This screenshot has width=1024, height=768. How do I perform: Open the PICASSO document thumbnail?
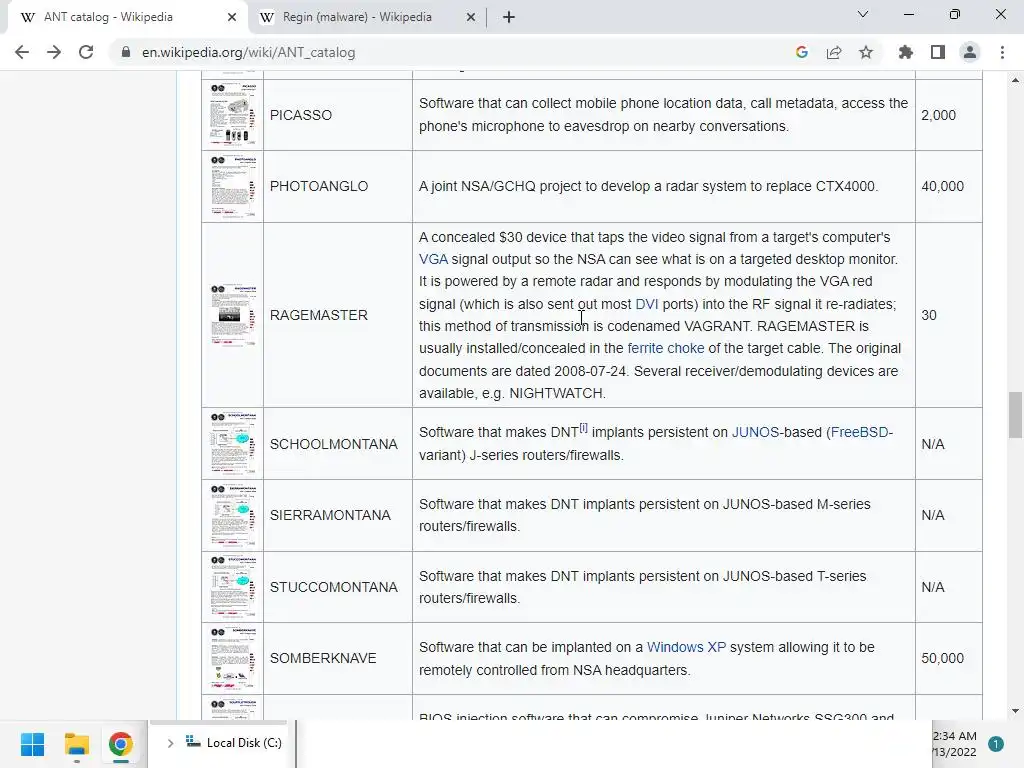point(232,115)
